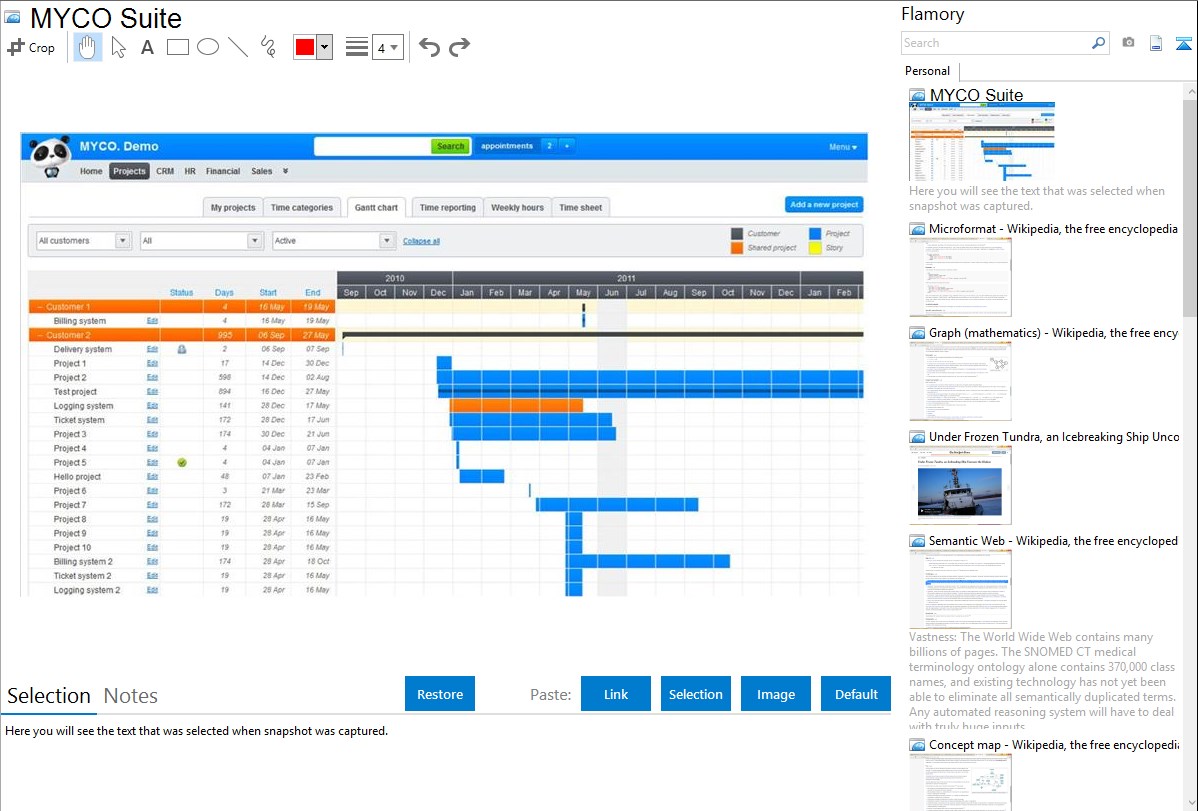Pick the ellipse shape tool

(208, 47)
